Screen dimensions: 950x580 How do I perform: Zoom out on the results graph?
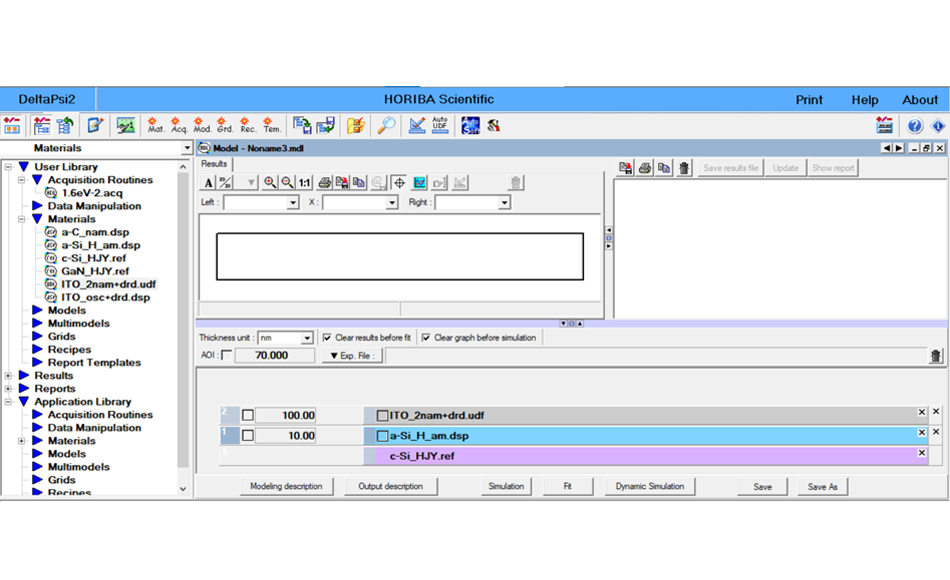tap(287, 182)
